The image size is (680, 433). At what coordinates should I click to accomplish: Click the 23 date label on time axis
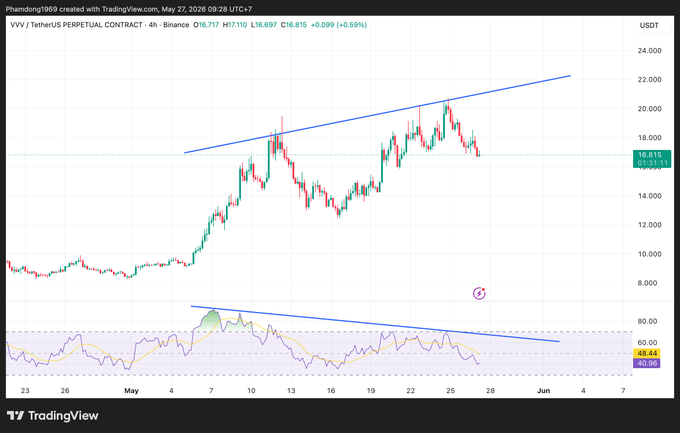[x=25, y=391]
